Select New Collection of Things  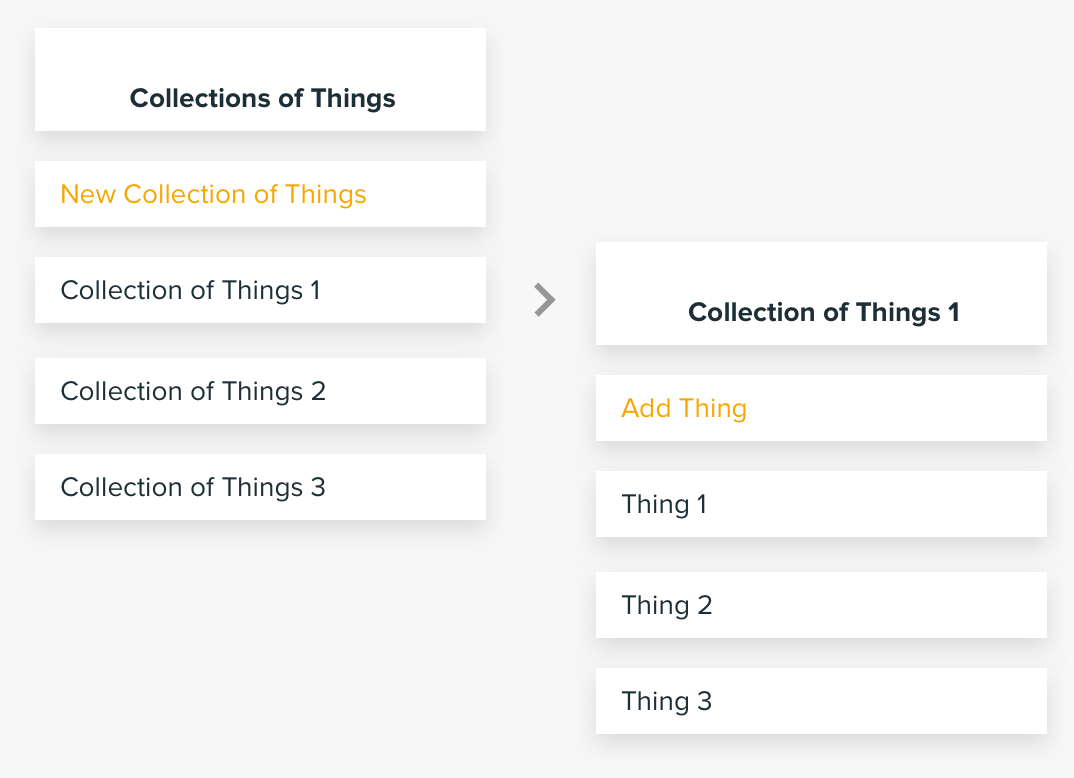[260, 194]
